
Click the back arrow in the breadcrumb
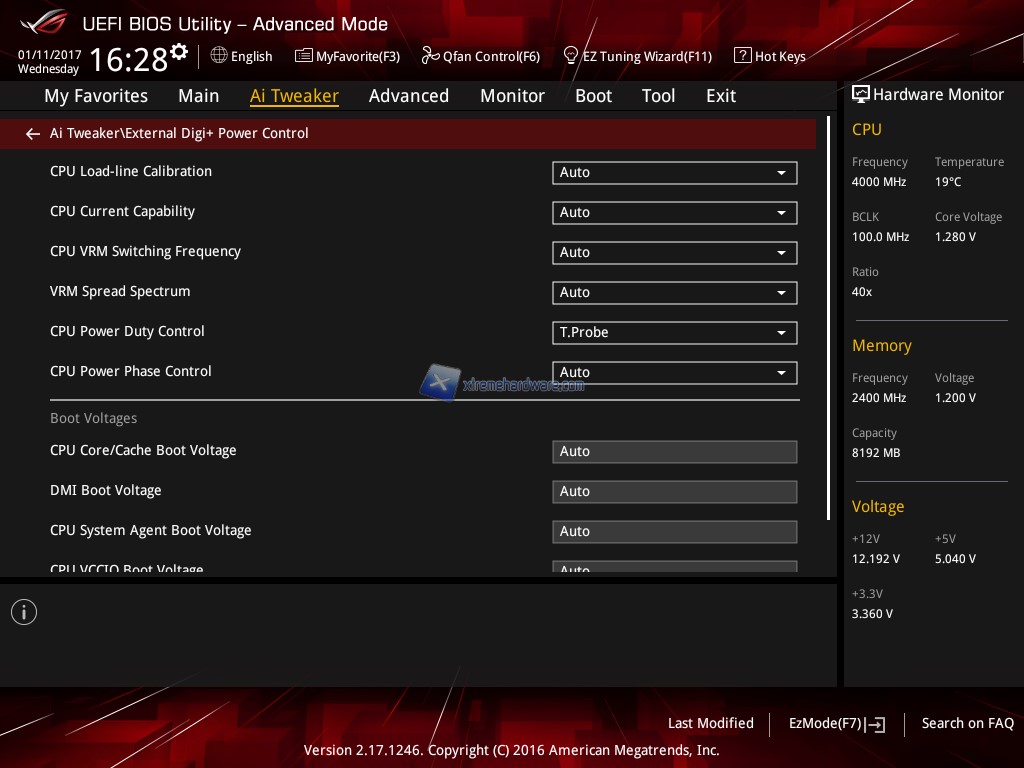point(33,133)
